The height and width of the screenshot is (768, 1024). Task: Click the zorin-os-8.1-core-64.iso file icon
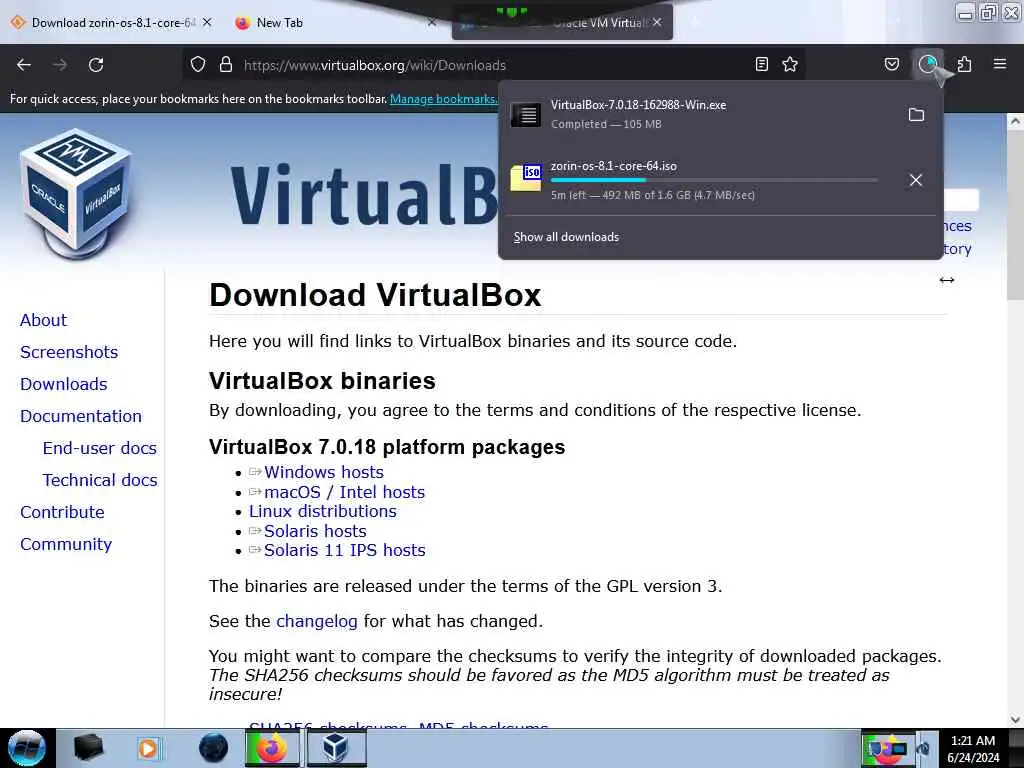pyautogui.click(x=526, y=177)
